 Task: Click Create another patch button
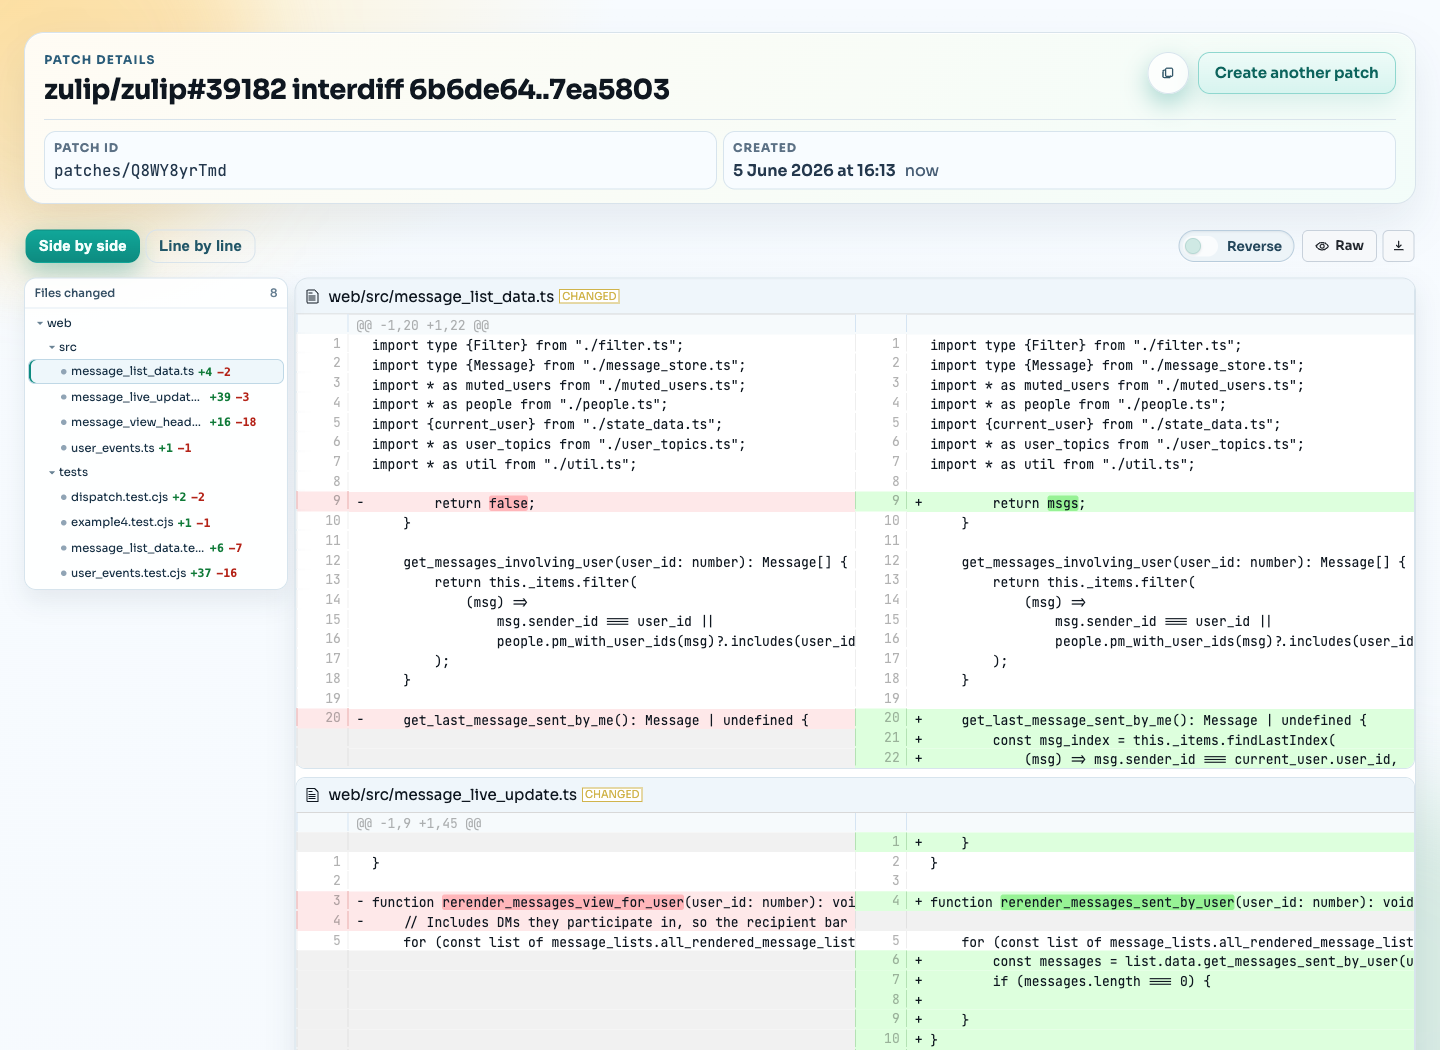(x=1296, y=73)
